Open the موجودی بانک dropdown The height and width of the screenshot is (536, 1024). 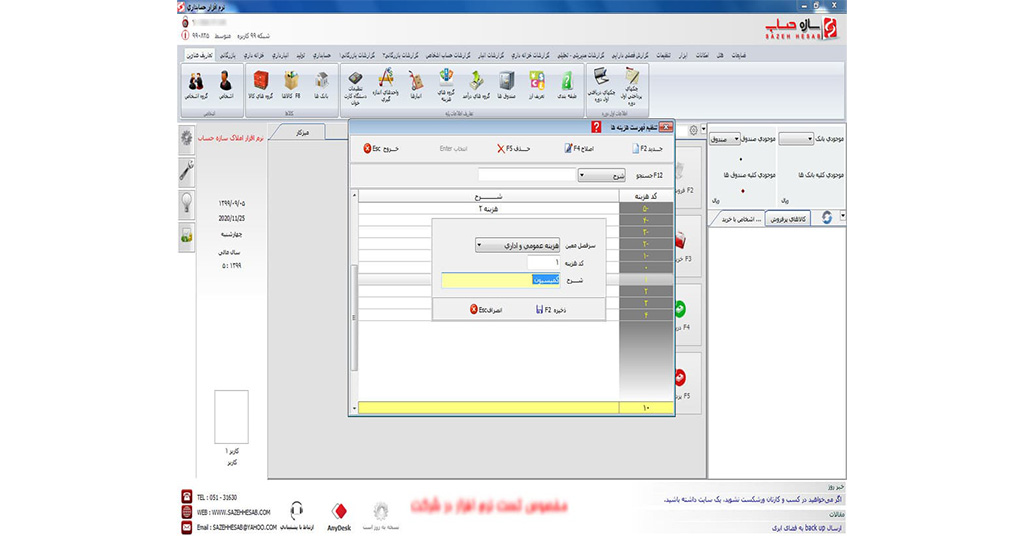click(809, 139)
